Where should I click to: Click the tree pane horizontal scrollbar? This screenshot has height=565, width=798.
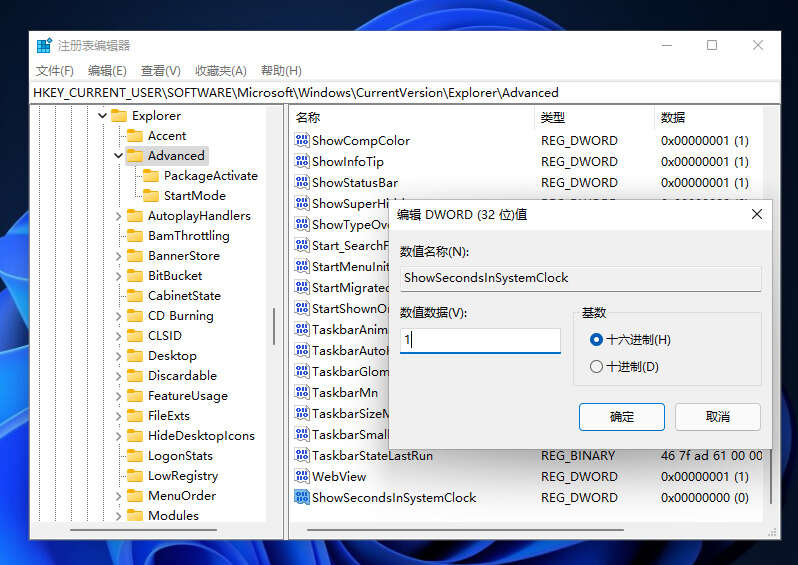(144, 530)
